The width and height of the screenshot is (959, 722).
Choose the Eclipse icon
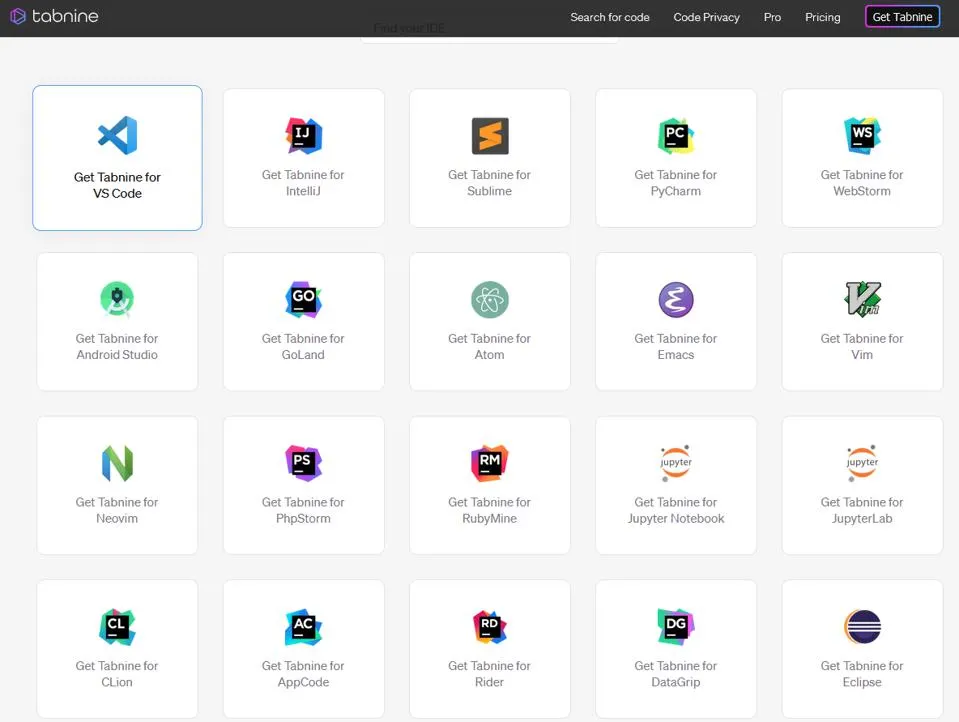coord(862,627)
